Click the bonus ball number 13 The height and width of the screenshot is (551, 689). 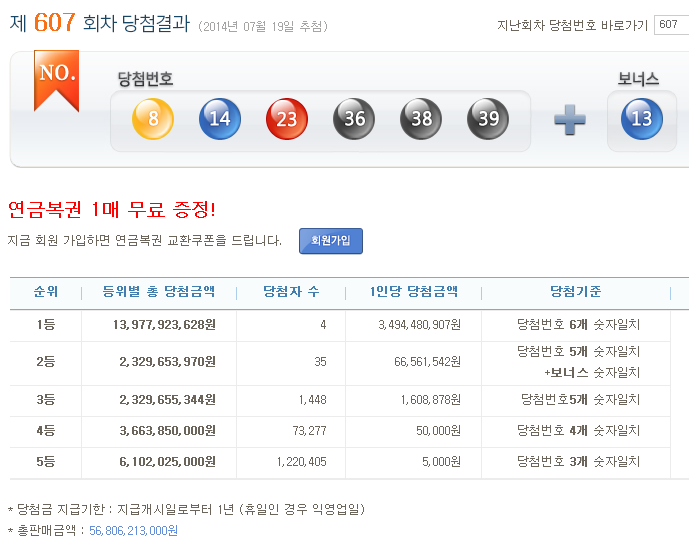click(642, 119)
